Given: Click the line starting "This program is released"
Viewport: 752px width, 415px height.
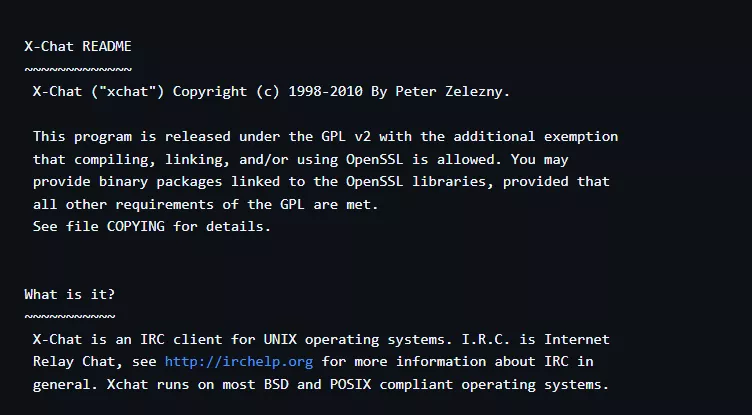Looking at the screenshot, I should pyautogui.click(x=325, y=136).
